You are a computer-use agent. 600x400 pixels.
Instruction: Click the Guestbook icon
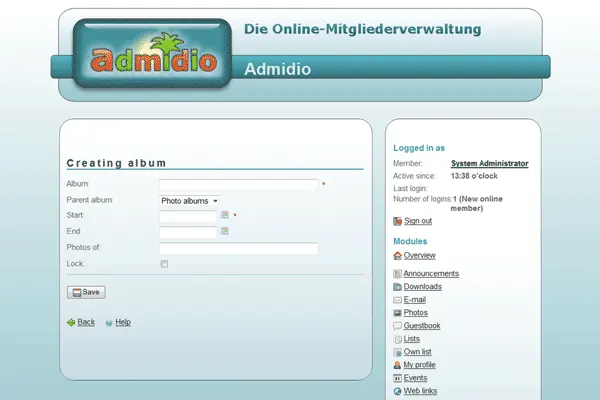click(398, 326)
